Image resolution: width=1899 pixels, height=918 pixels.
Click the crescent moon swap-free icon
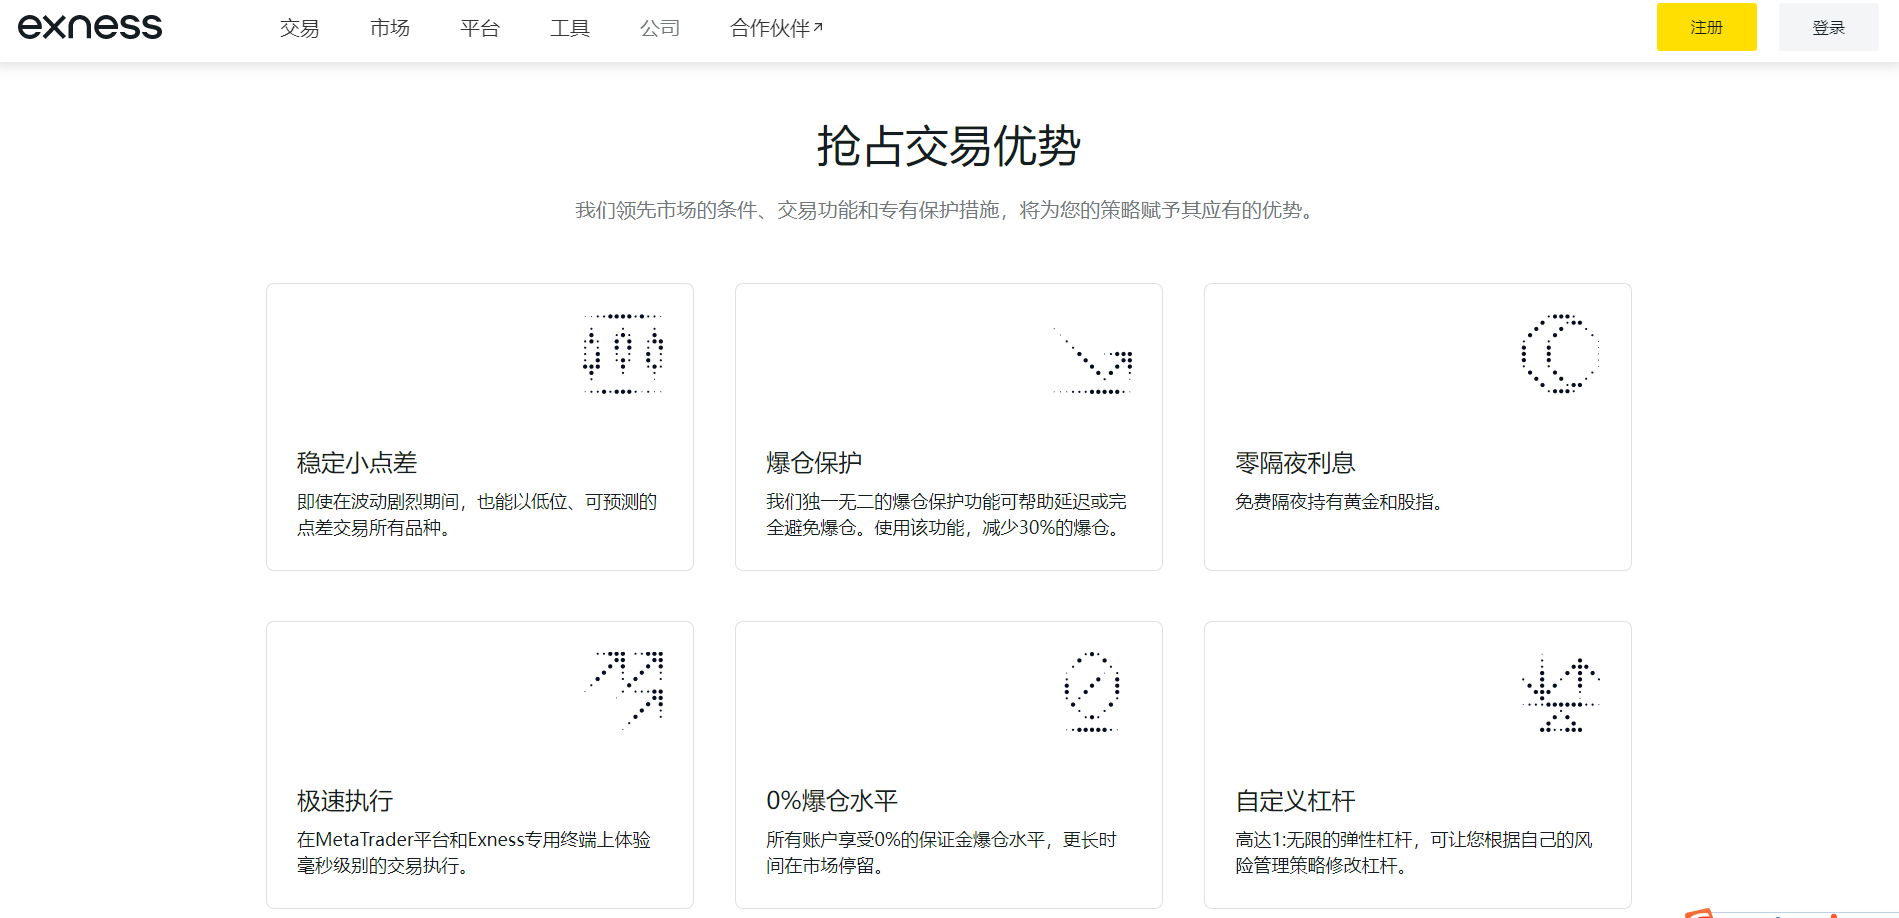(x=1560, y=354)
